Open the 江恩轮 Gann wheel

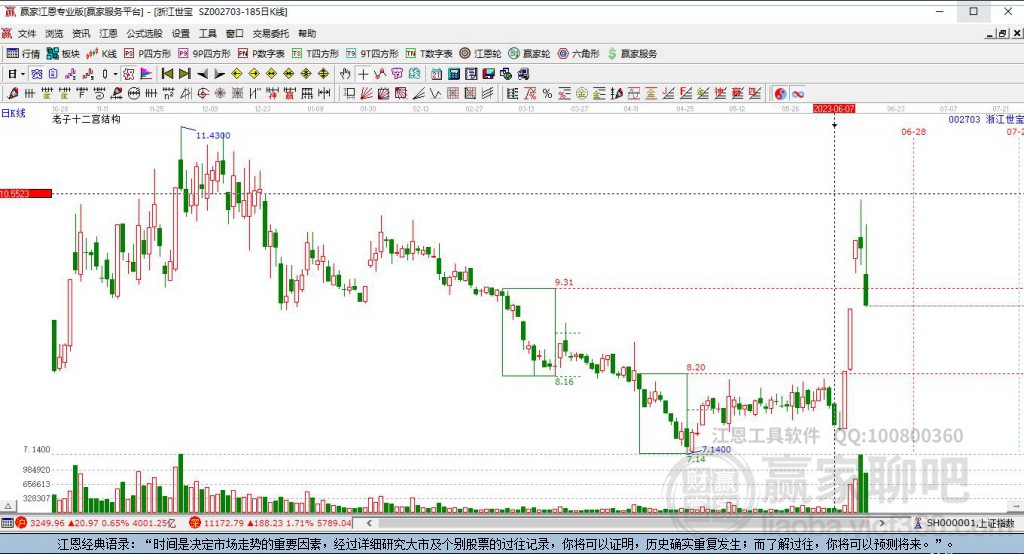click(480, 54)
